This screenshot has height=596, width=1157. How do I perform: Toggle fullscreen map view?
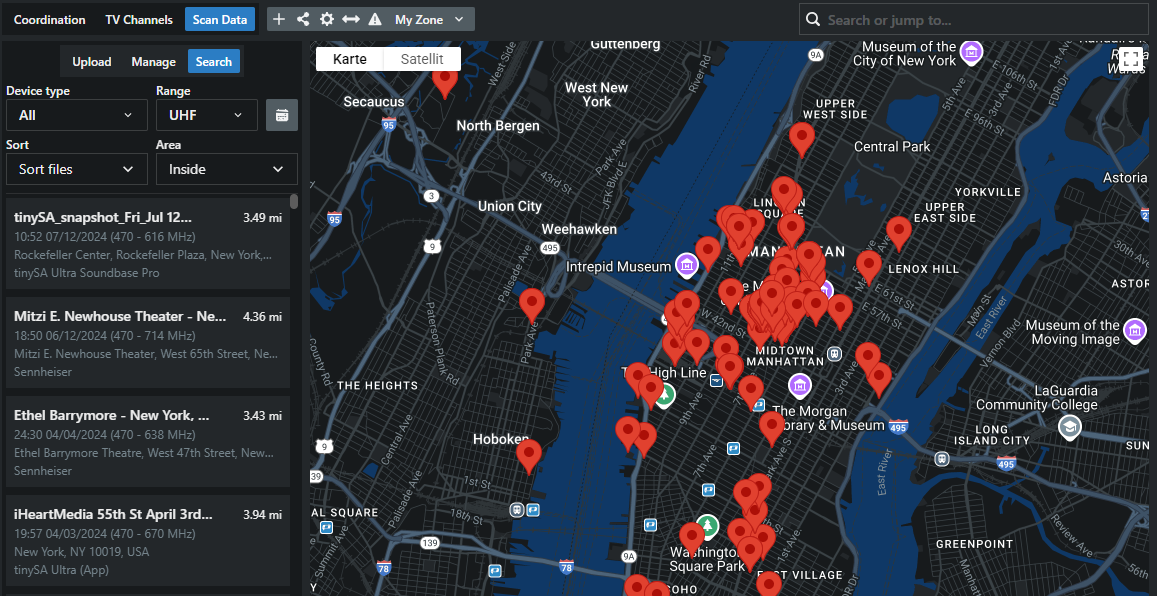[x=1131, y=59]
